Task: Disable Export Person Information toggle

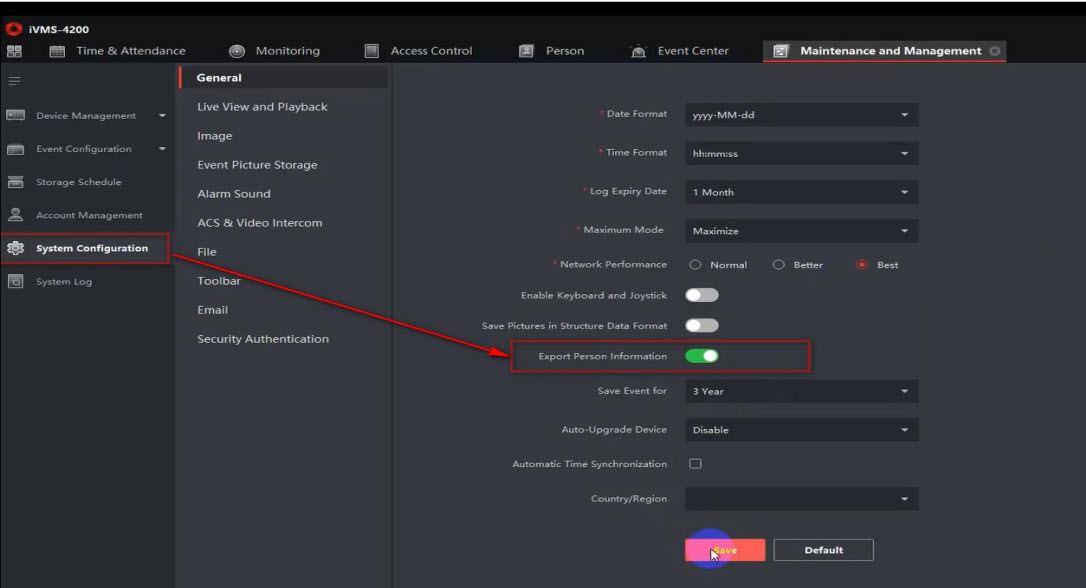Action: 701,356
